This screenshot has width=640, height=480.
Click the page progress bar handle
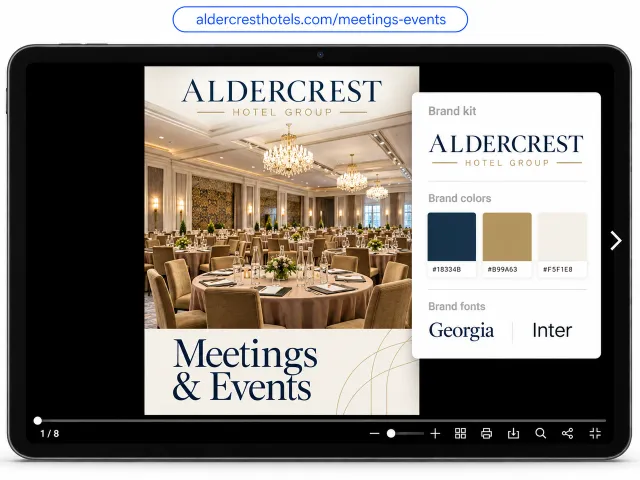click(x=38, y=420)
